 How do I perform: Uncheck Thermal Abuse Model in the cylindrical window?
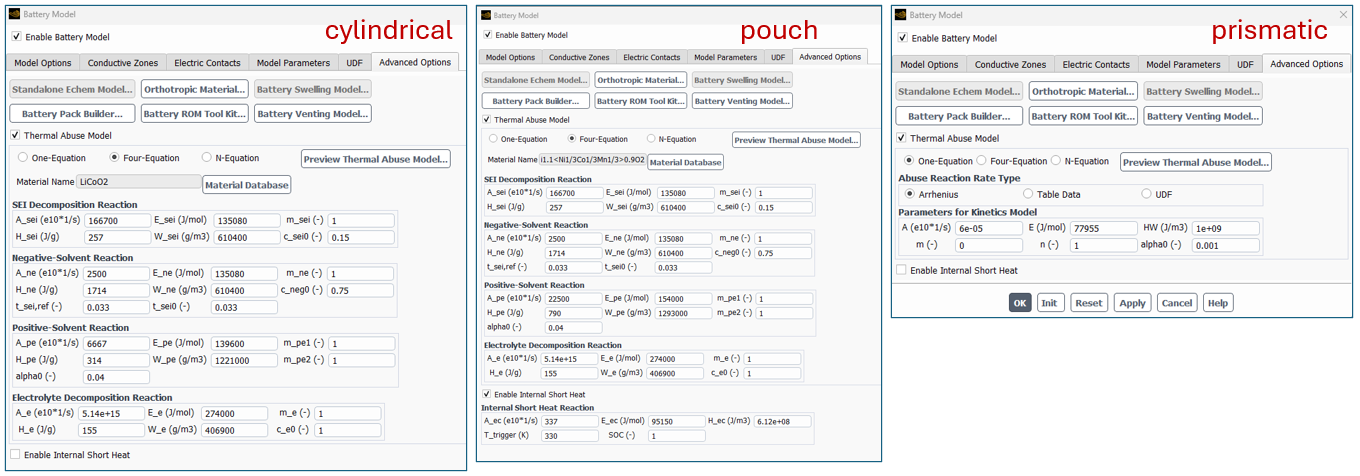pos(16,135)
